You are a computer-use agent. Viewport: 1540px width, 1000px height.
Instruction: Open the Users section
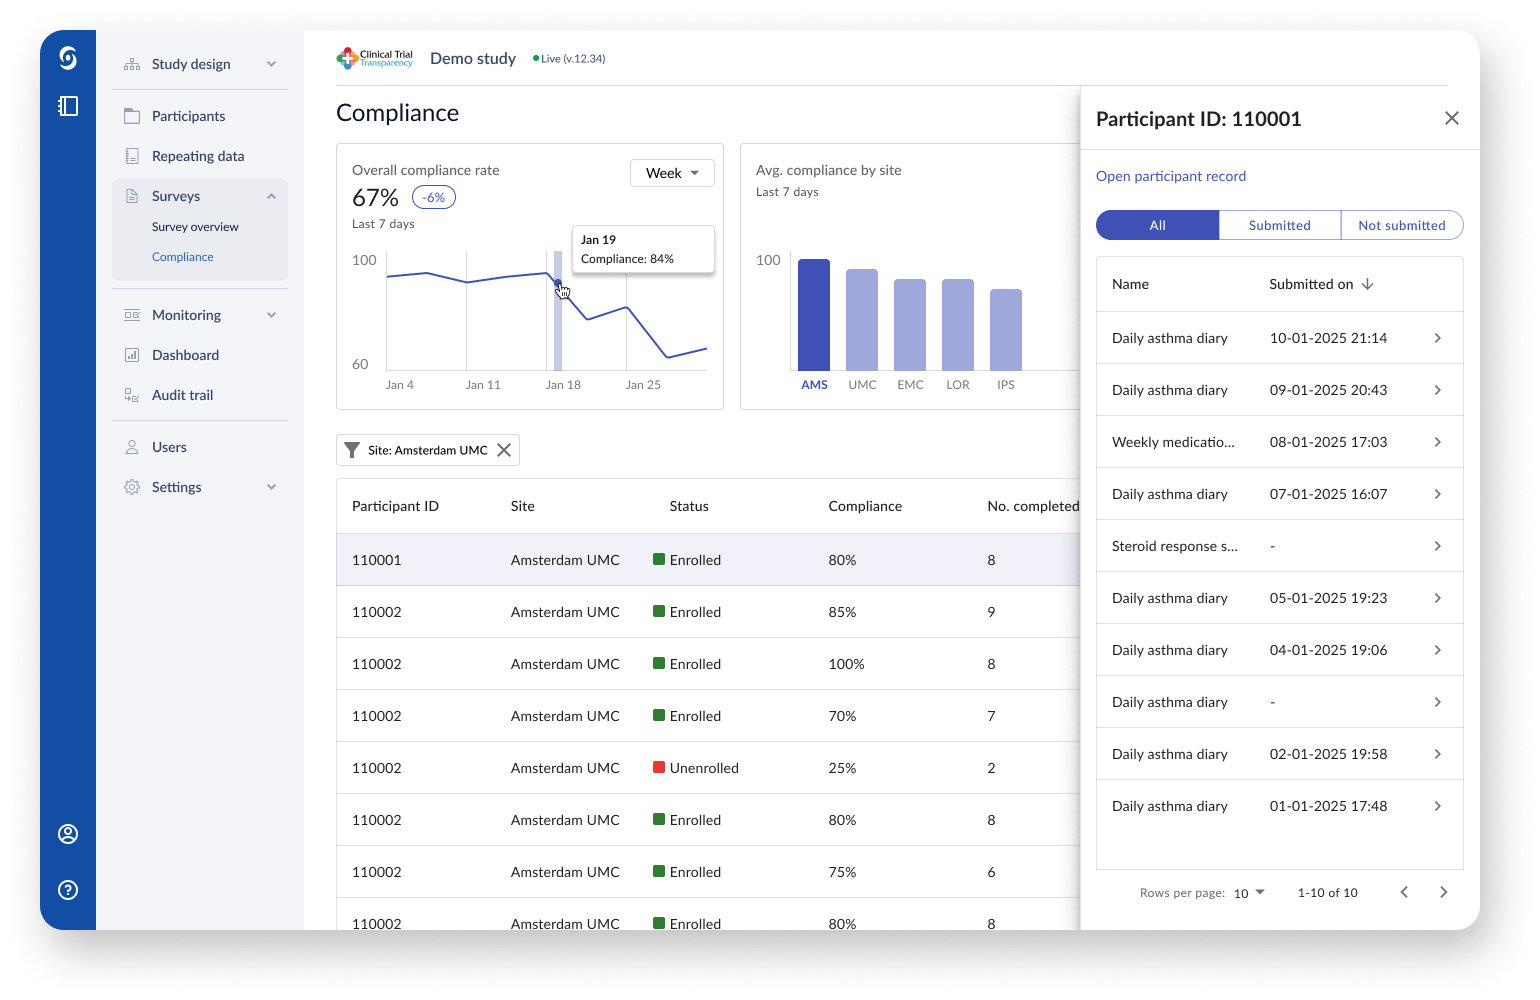(x=169, y=447)
